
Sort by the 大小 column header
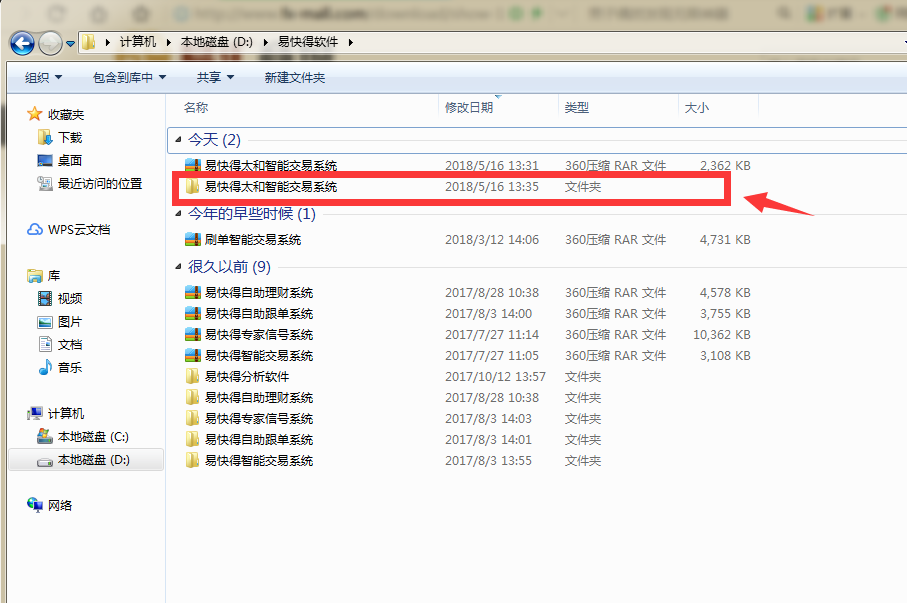[x=696, y=108]
